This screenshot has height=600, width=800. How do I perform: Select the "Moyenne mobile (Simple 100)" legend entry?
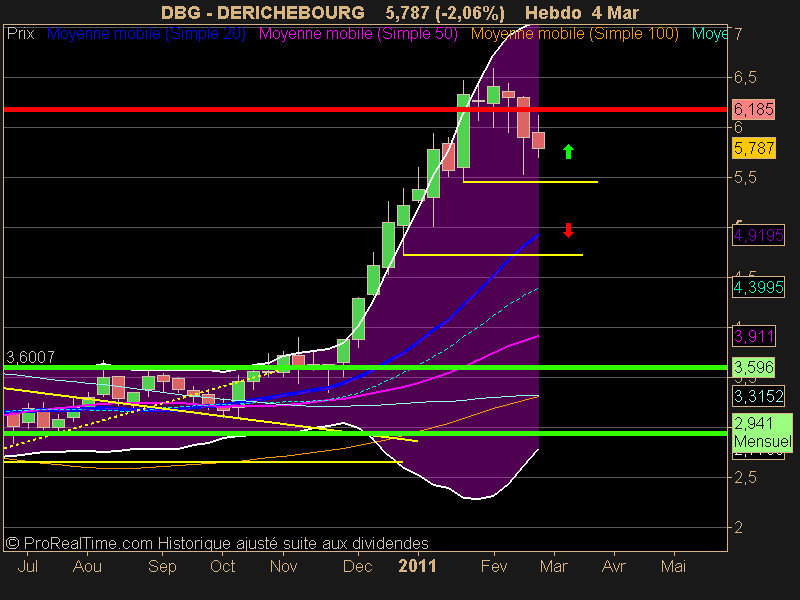[574, 34]
